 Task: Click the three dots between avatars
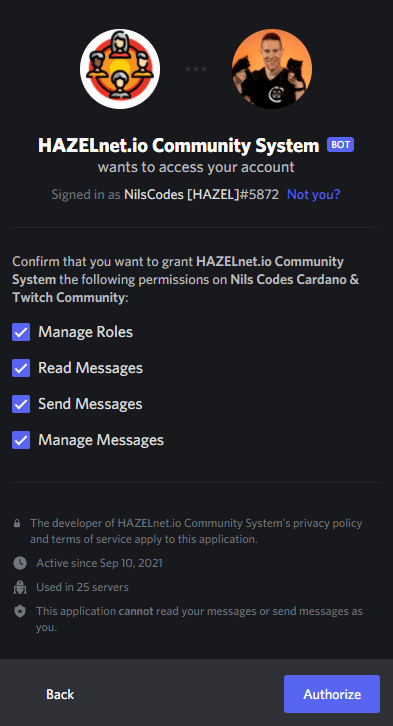[x=196, y=69]
